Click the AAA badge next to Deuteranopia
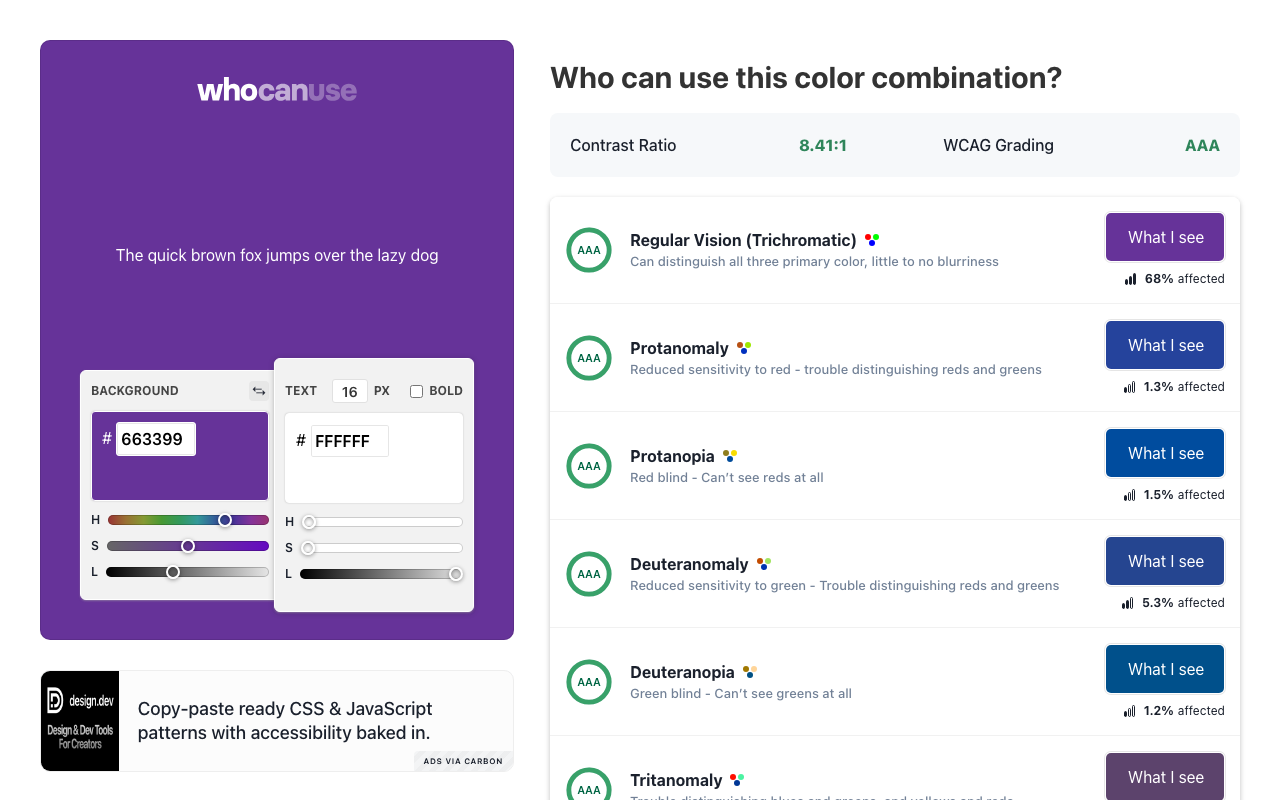 tap(589, 682)
